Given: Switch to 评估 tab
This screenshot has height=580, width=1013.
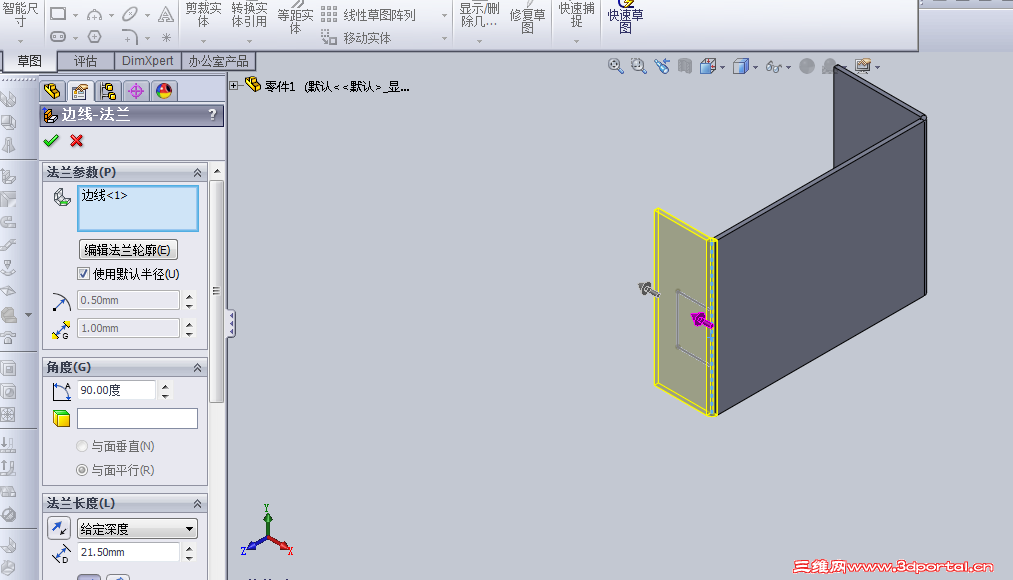Looking at the screenshot, I should click(85, 61).
